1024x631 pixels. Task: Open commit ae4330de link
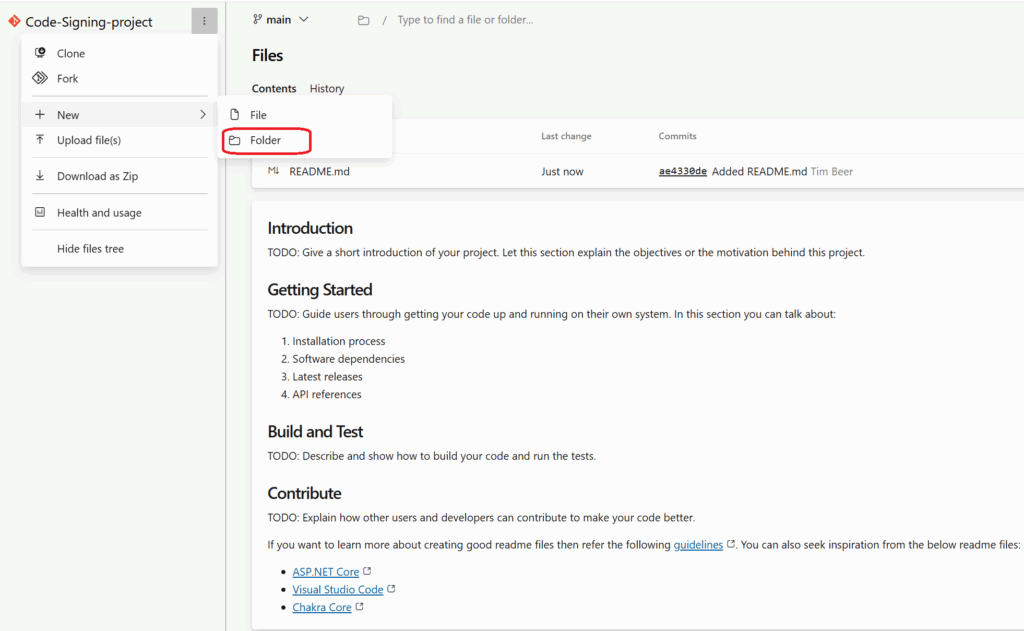(x=682, y=171)
